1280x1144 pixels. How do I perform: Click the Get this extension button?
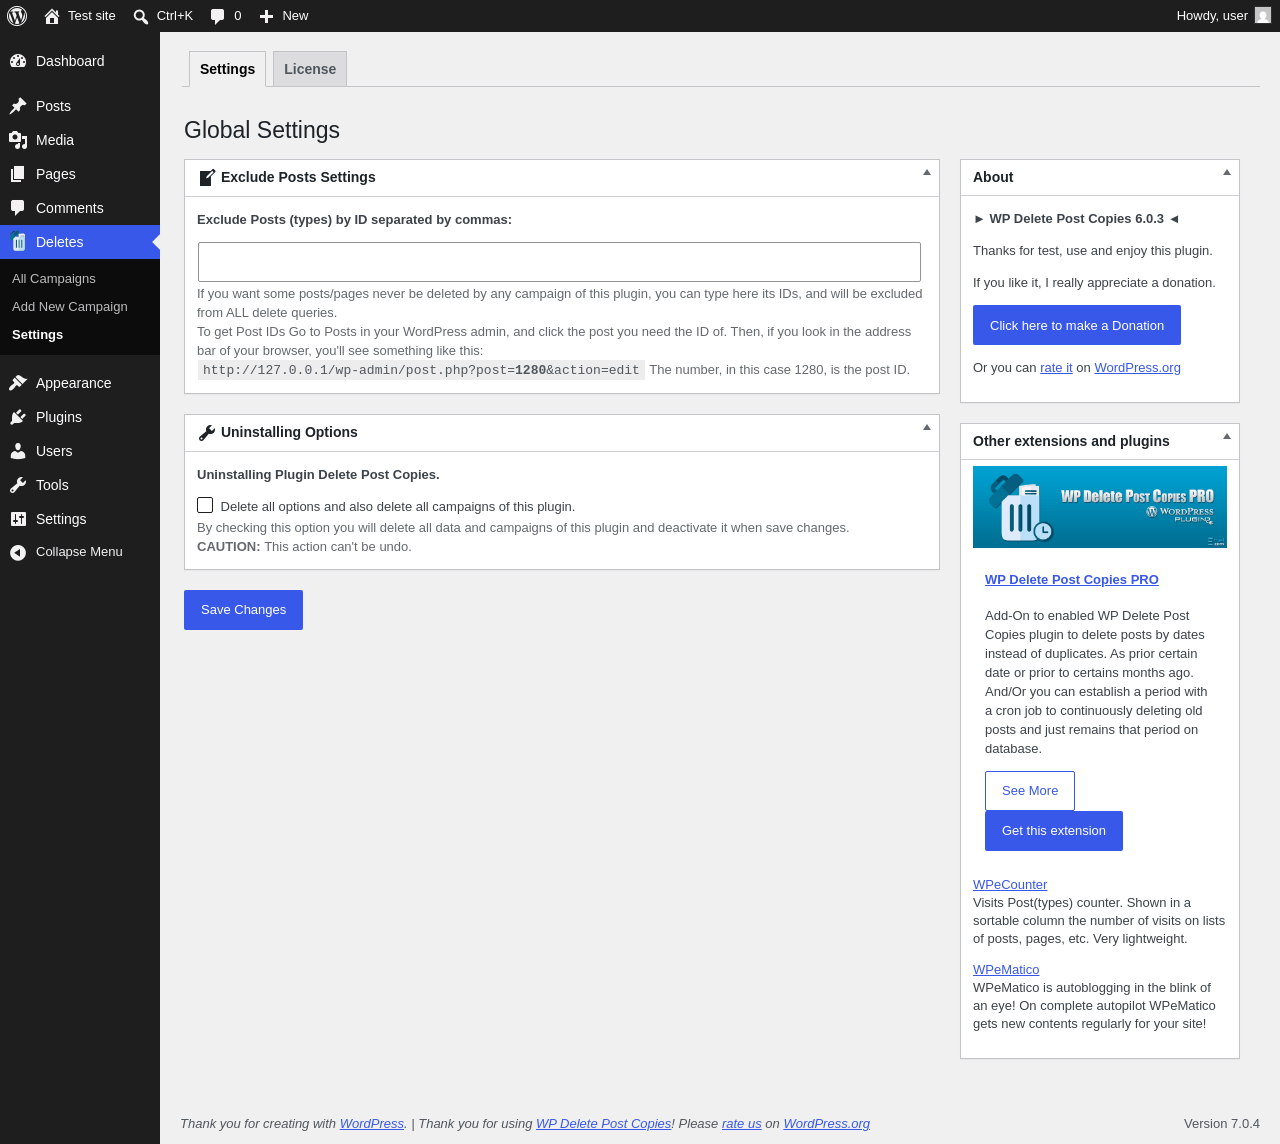coord(1054,831)
